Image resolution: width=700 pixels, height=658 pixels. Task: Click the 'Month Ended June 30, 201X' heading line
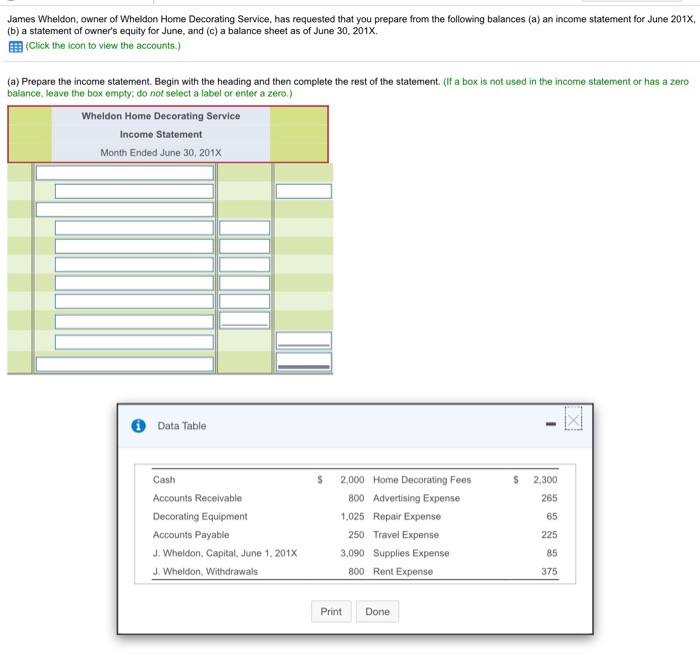(161, 153)
